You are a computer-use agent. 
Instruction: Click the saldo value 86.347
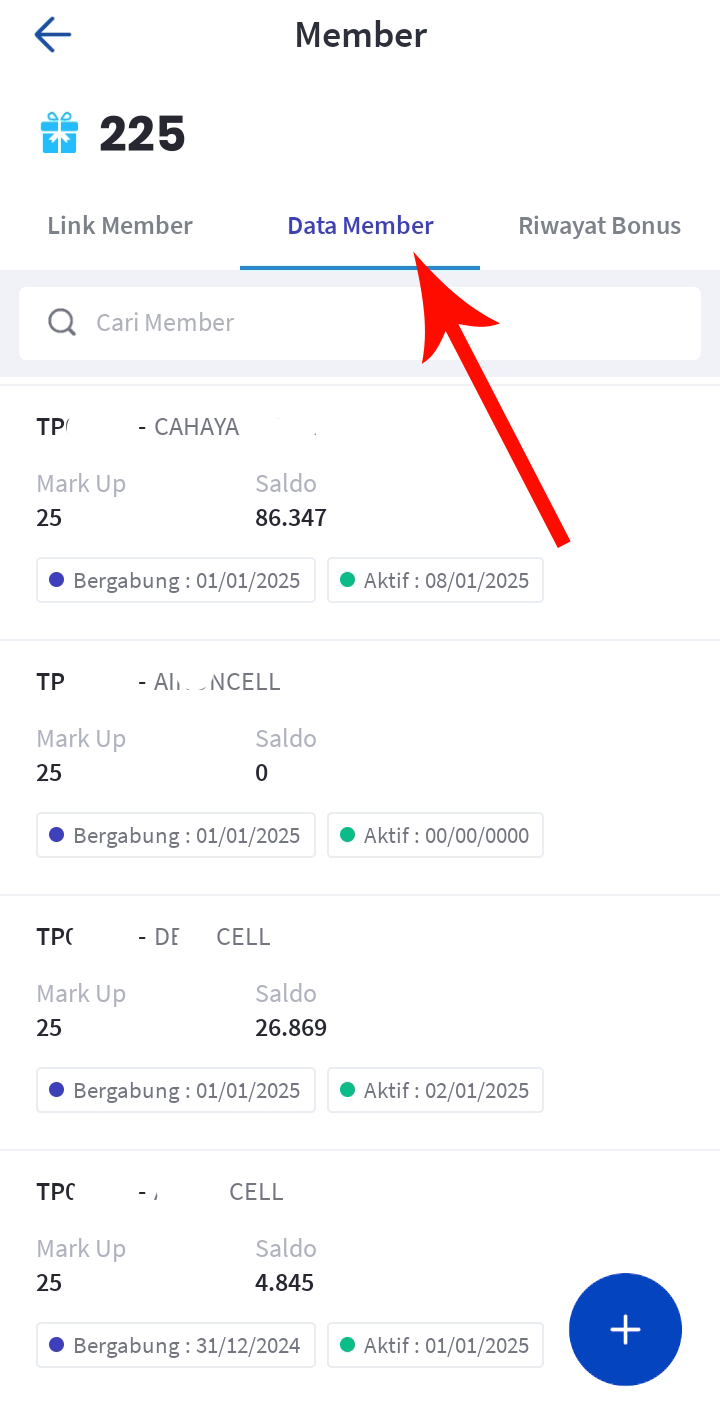pos(291,518)
